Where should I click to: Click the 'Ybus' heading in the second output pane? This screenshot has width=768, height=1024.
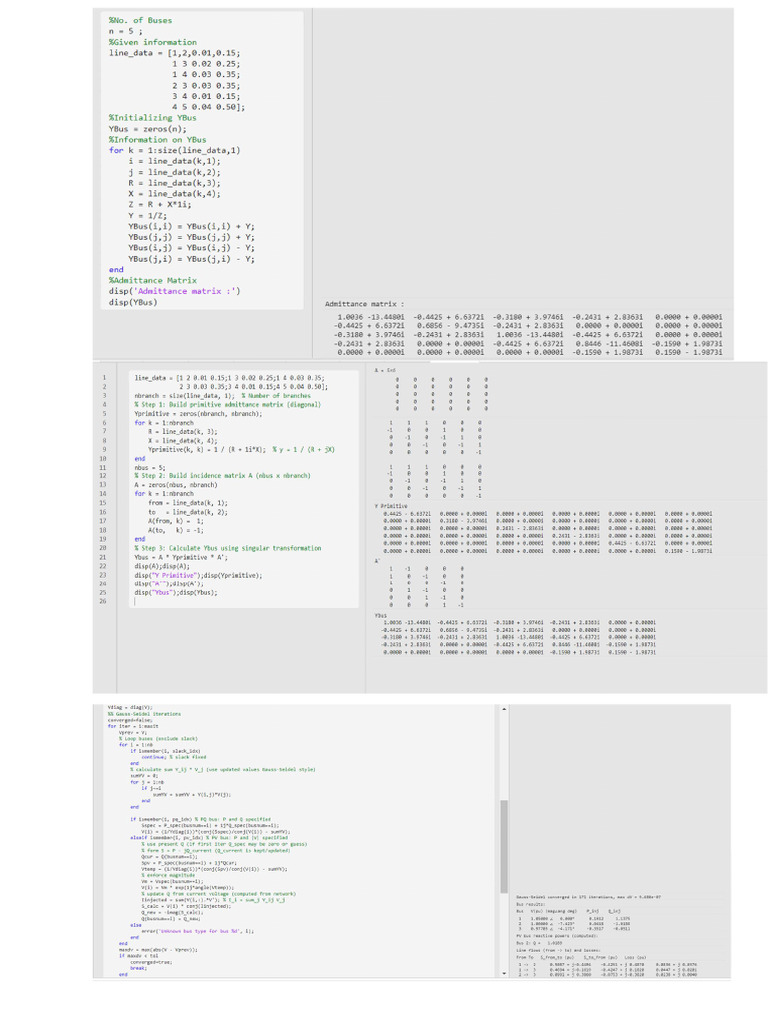pos(380,615)
